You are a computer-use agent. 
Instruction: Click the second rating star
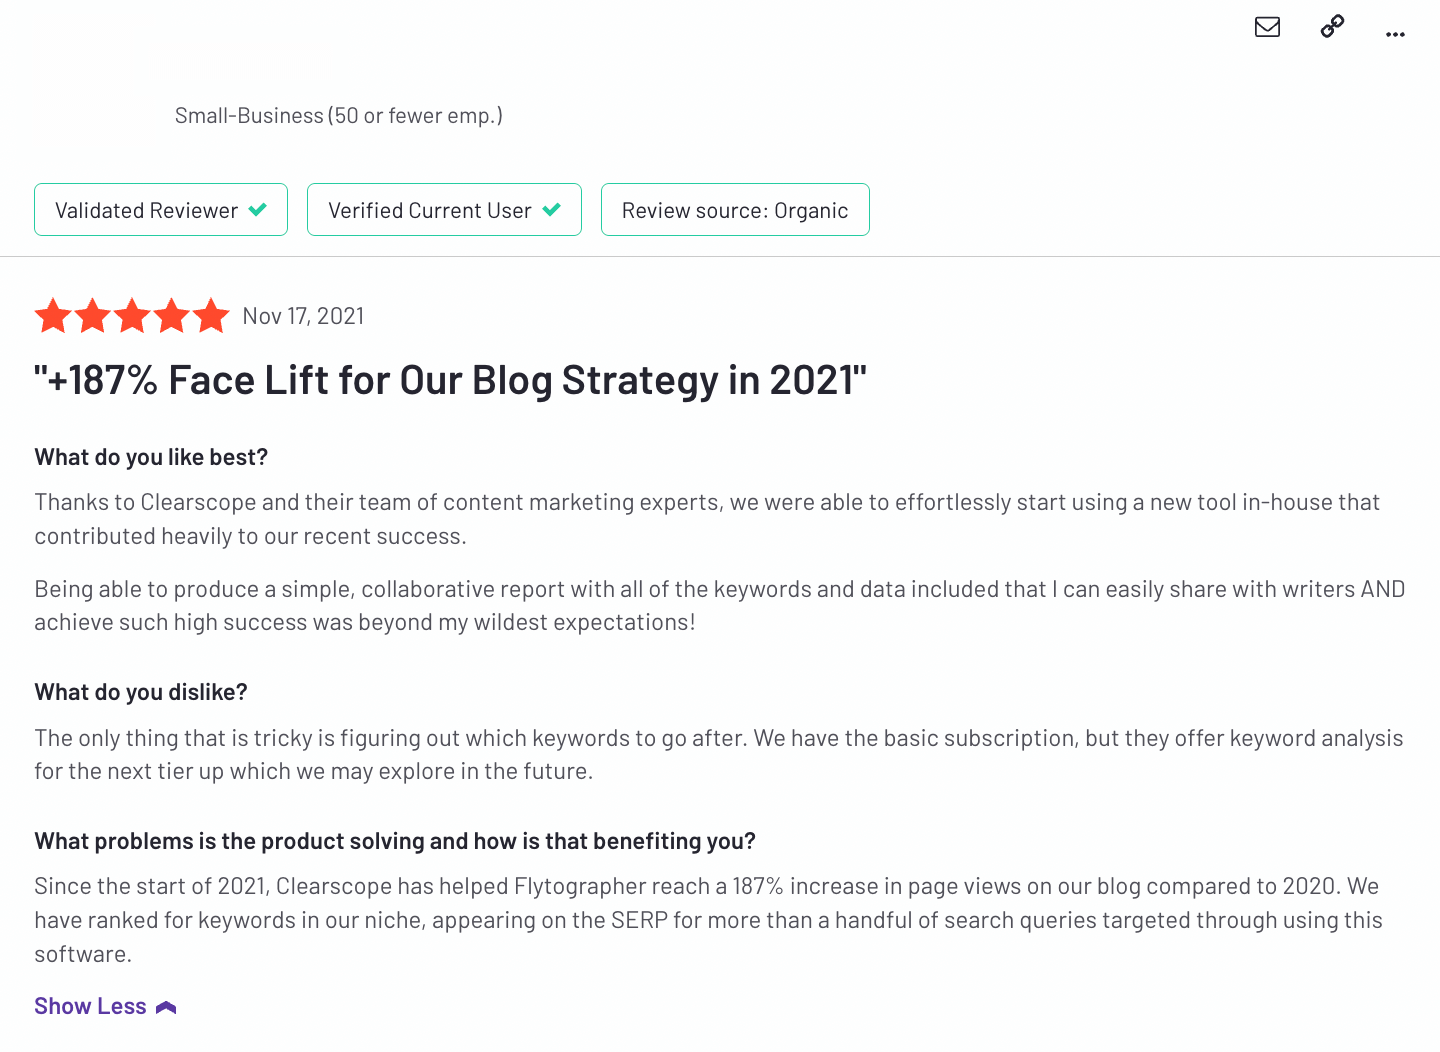pyautogui.click(x=93, y=316)
